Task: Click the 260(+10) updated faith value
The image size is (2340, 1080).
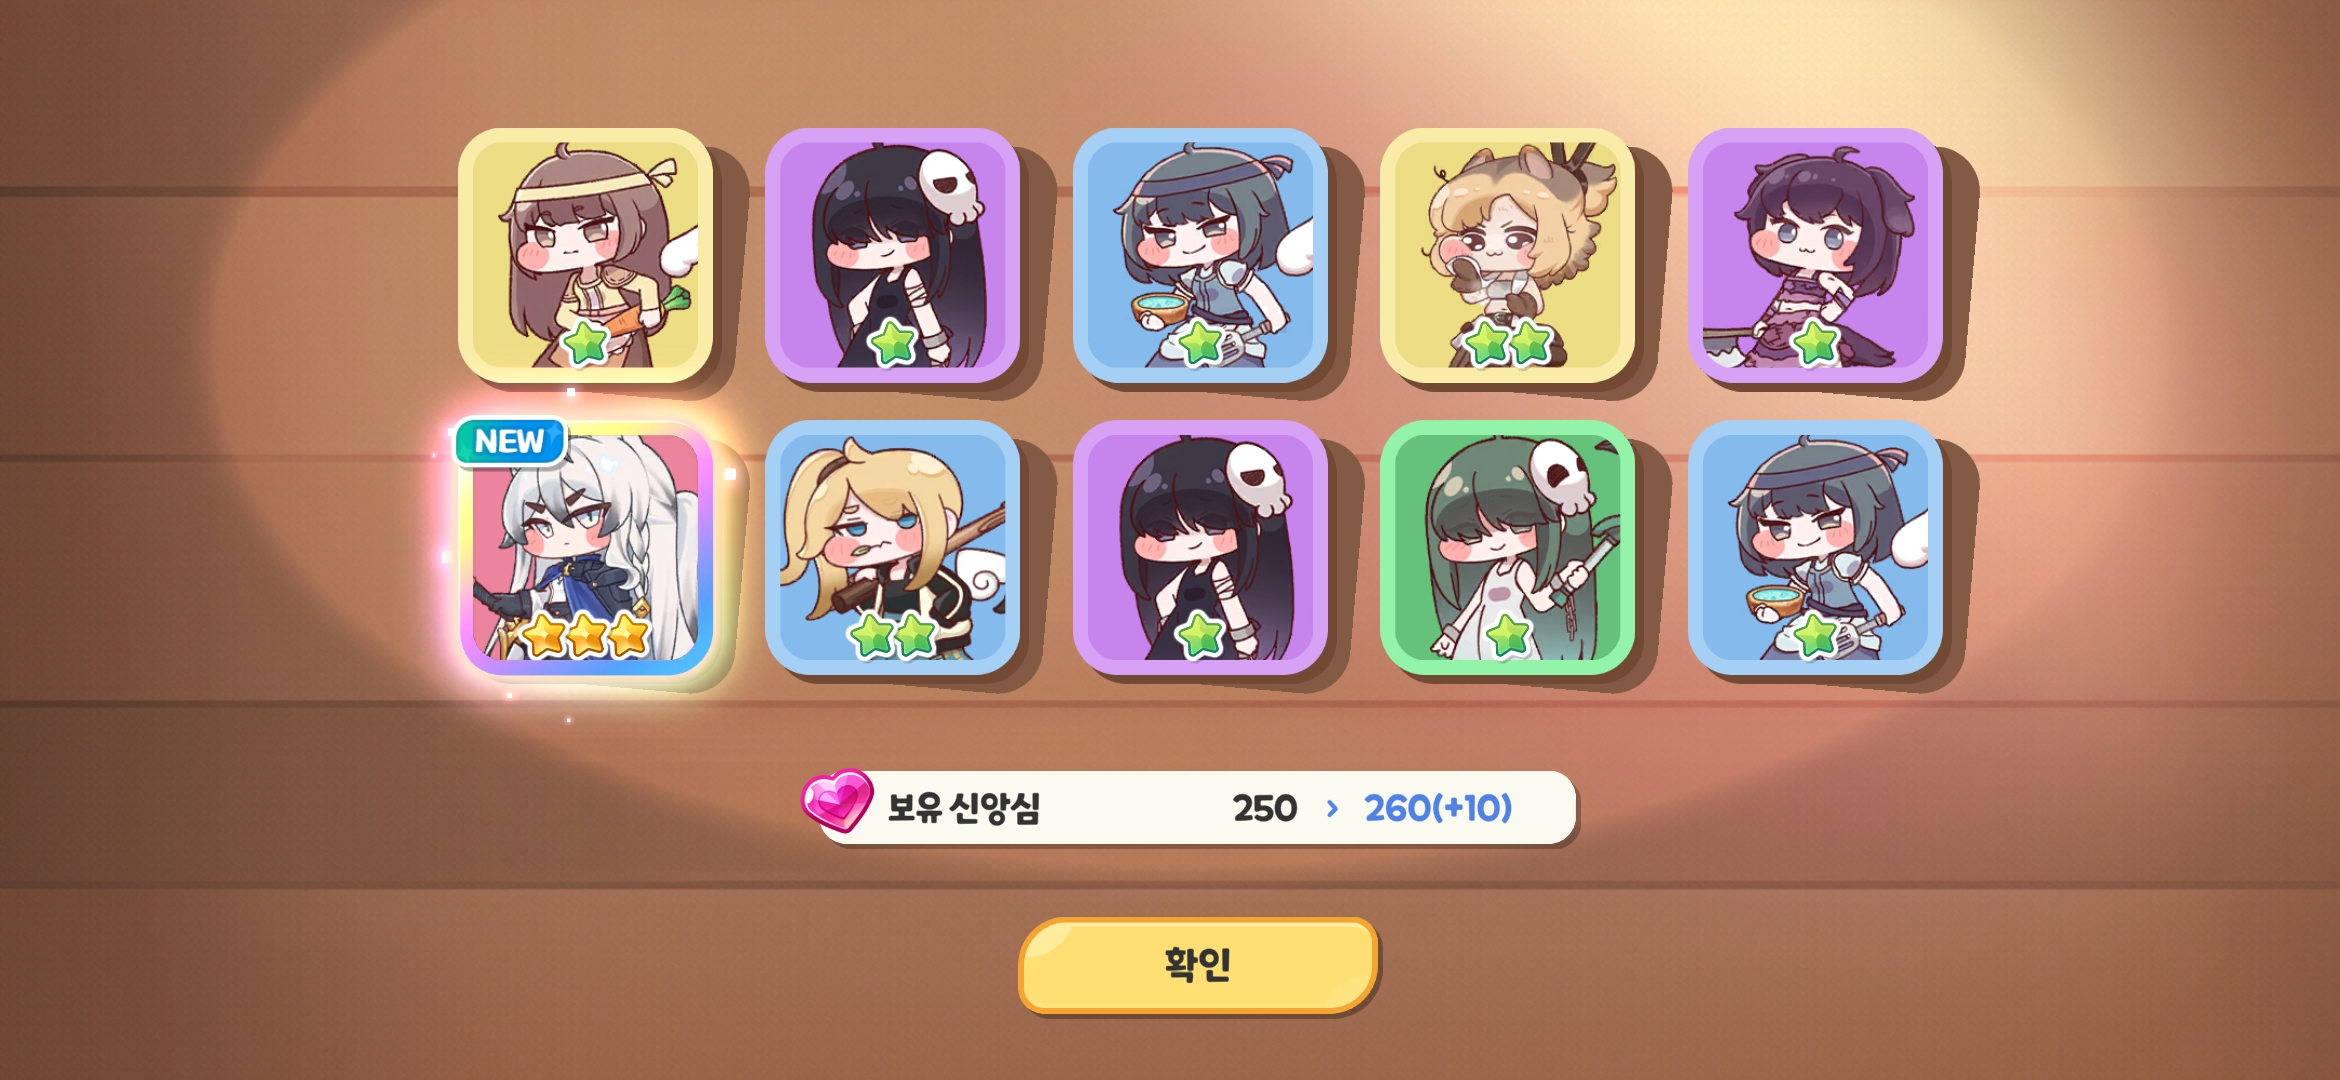Action: click(x=1438, y=808)
